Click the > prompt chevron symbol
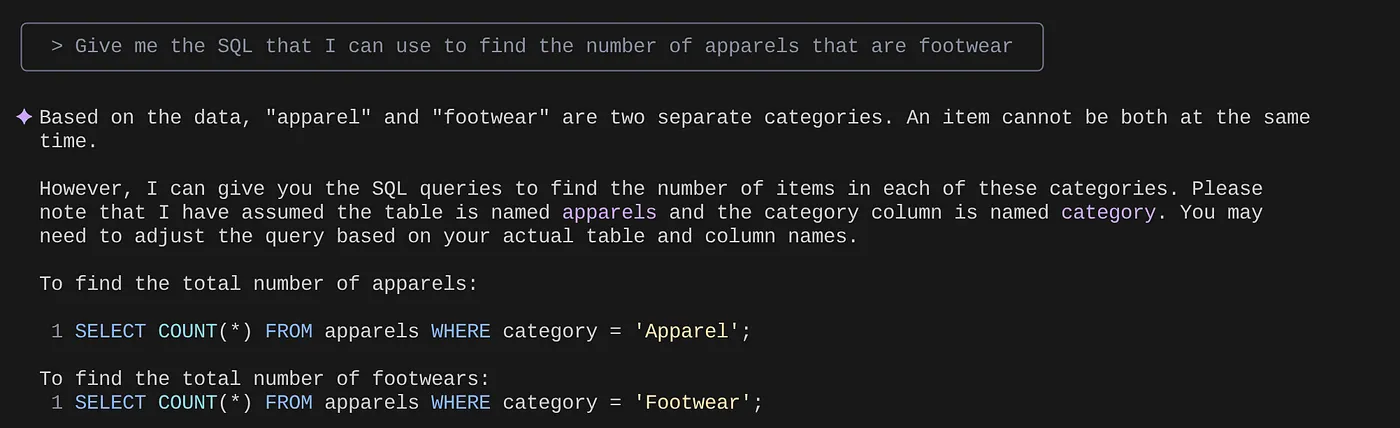This screenshot has height=428, width=1400. [x=57, y=46]
